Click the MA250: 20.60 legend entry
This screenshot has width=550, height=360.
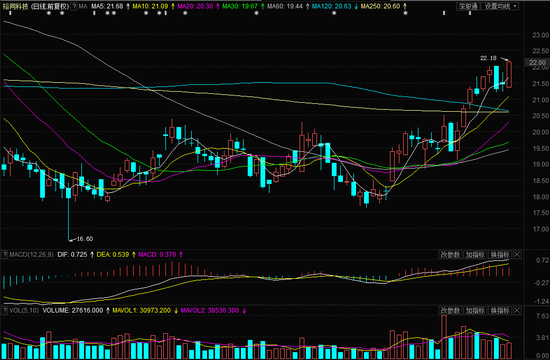pos(380,6)
